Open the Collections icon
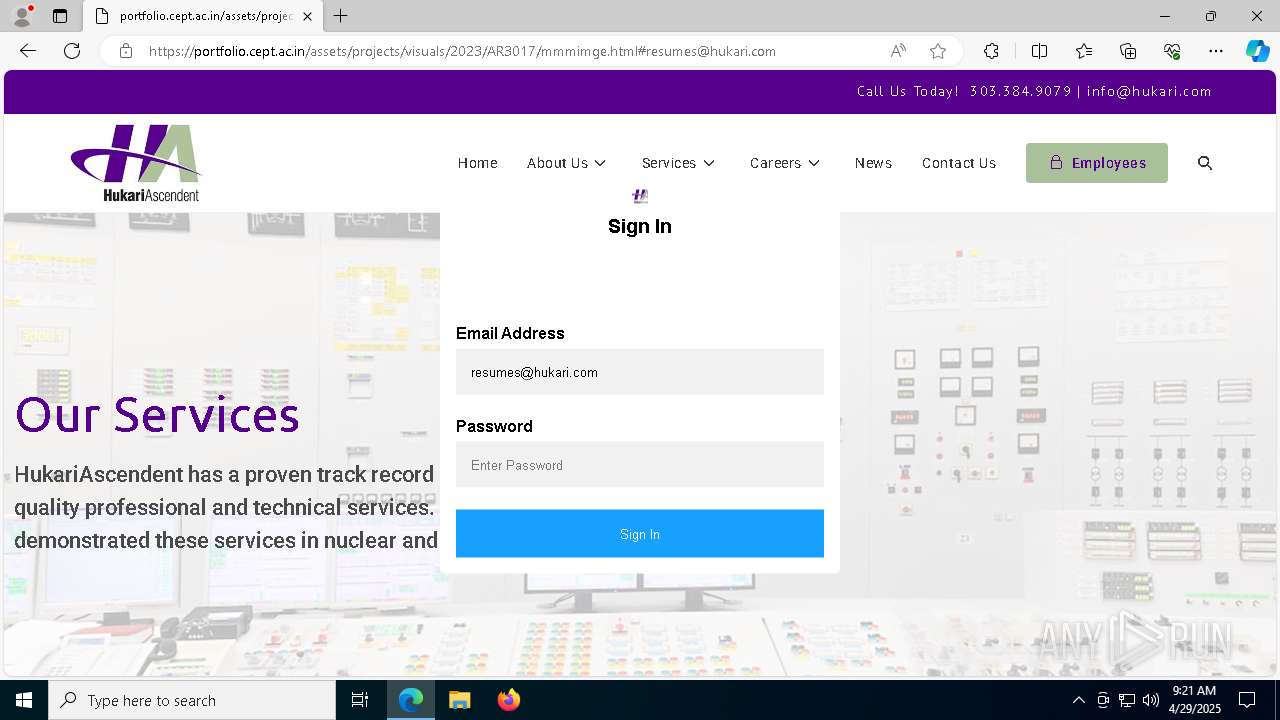 coord(1128,51)
